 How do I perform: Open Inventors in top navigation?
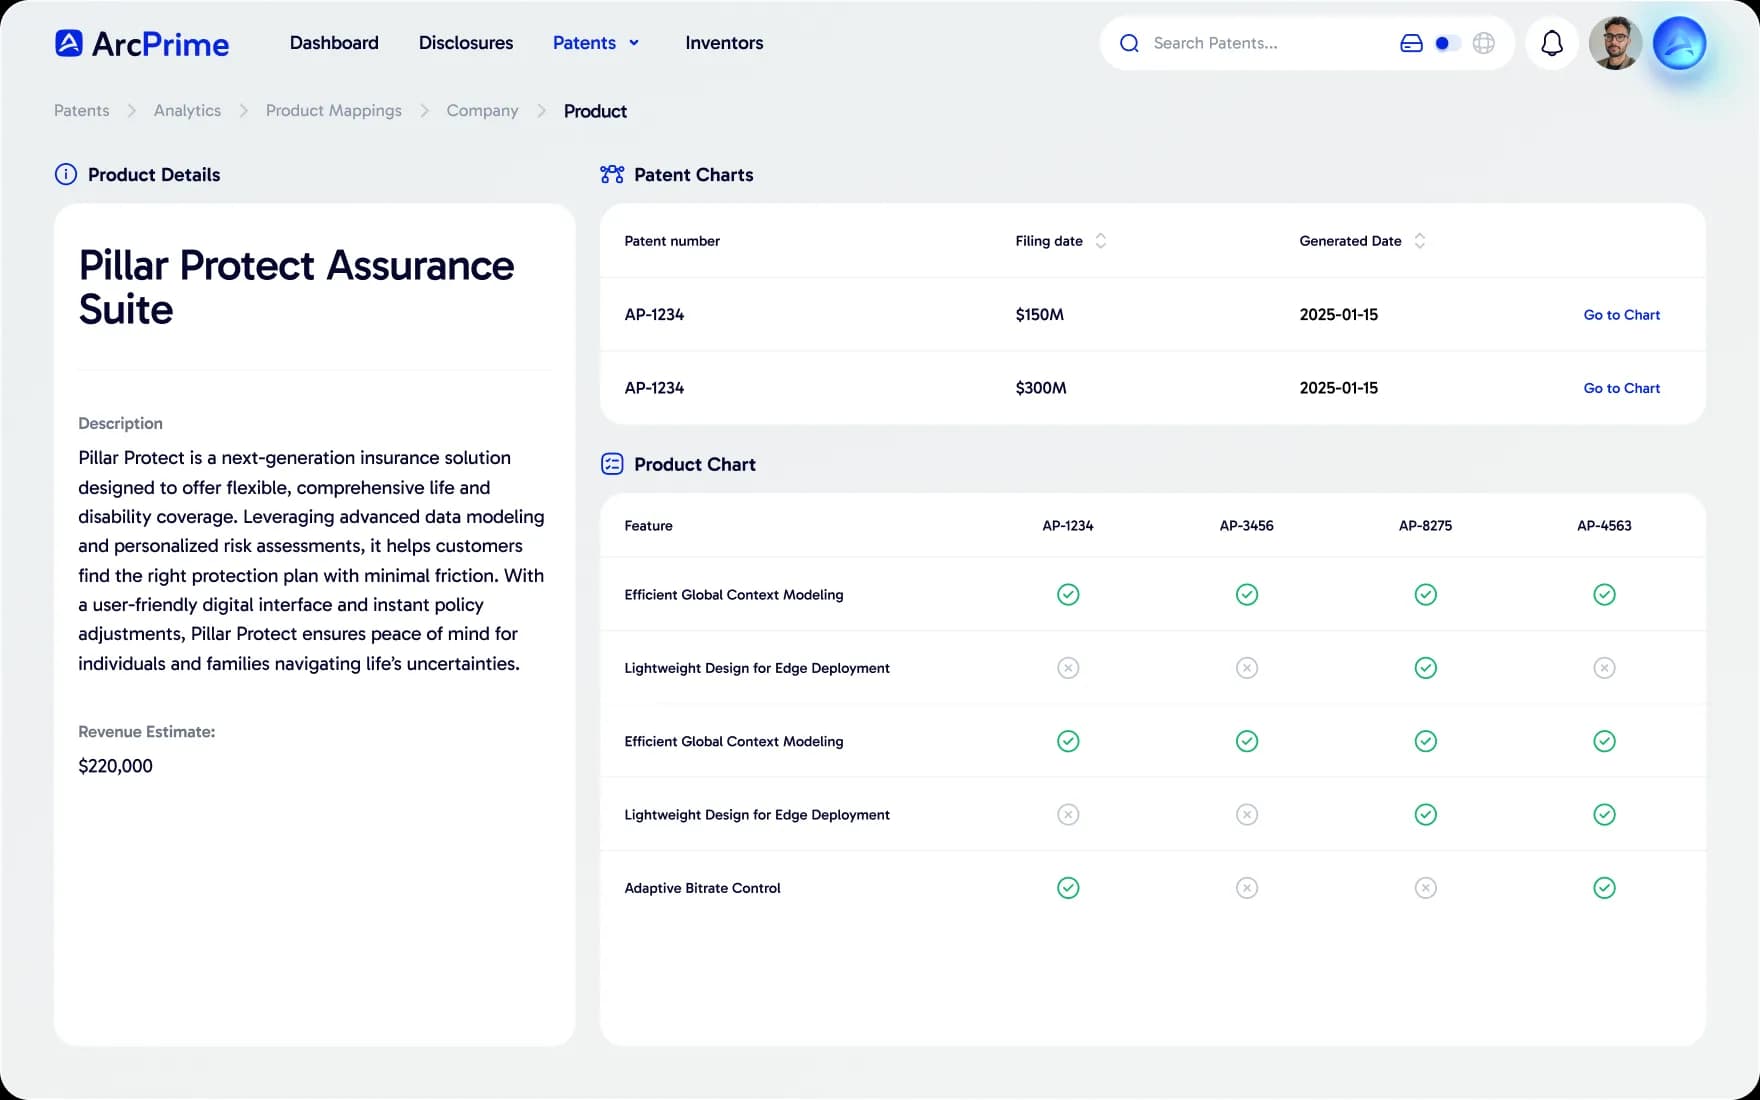click(x=724, y=43)
